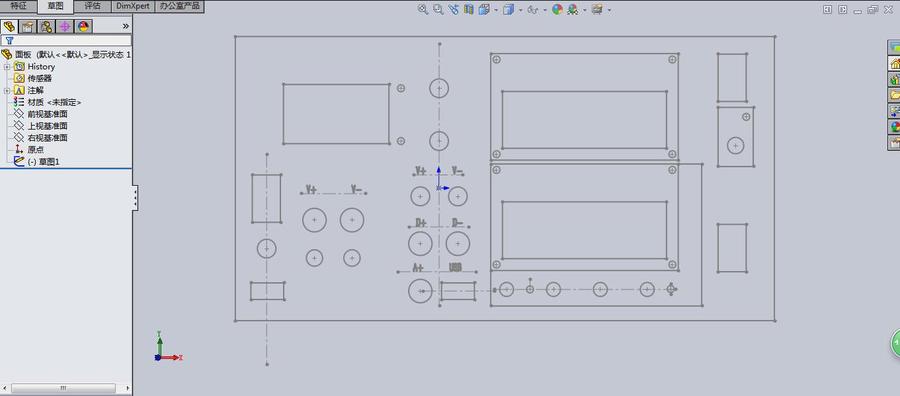This screenshot has height=396, width=900.
Task: Select 前视基准面 plane in feature tree
Action: tap(48, 114)
